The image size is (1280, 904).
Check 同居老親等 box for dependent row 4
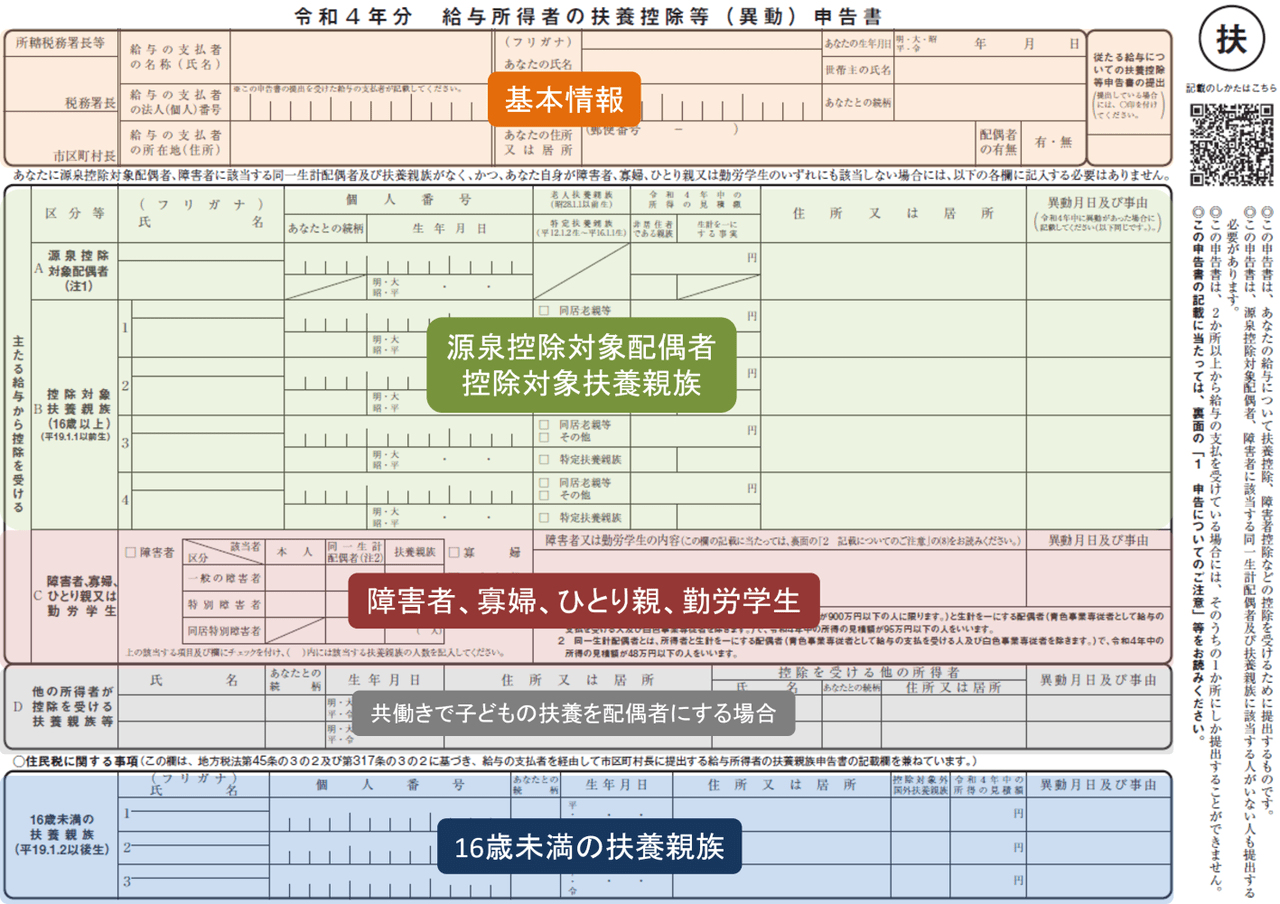[544, 482]
